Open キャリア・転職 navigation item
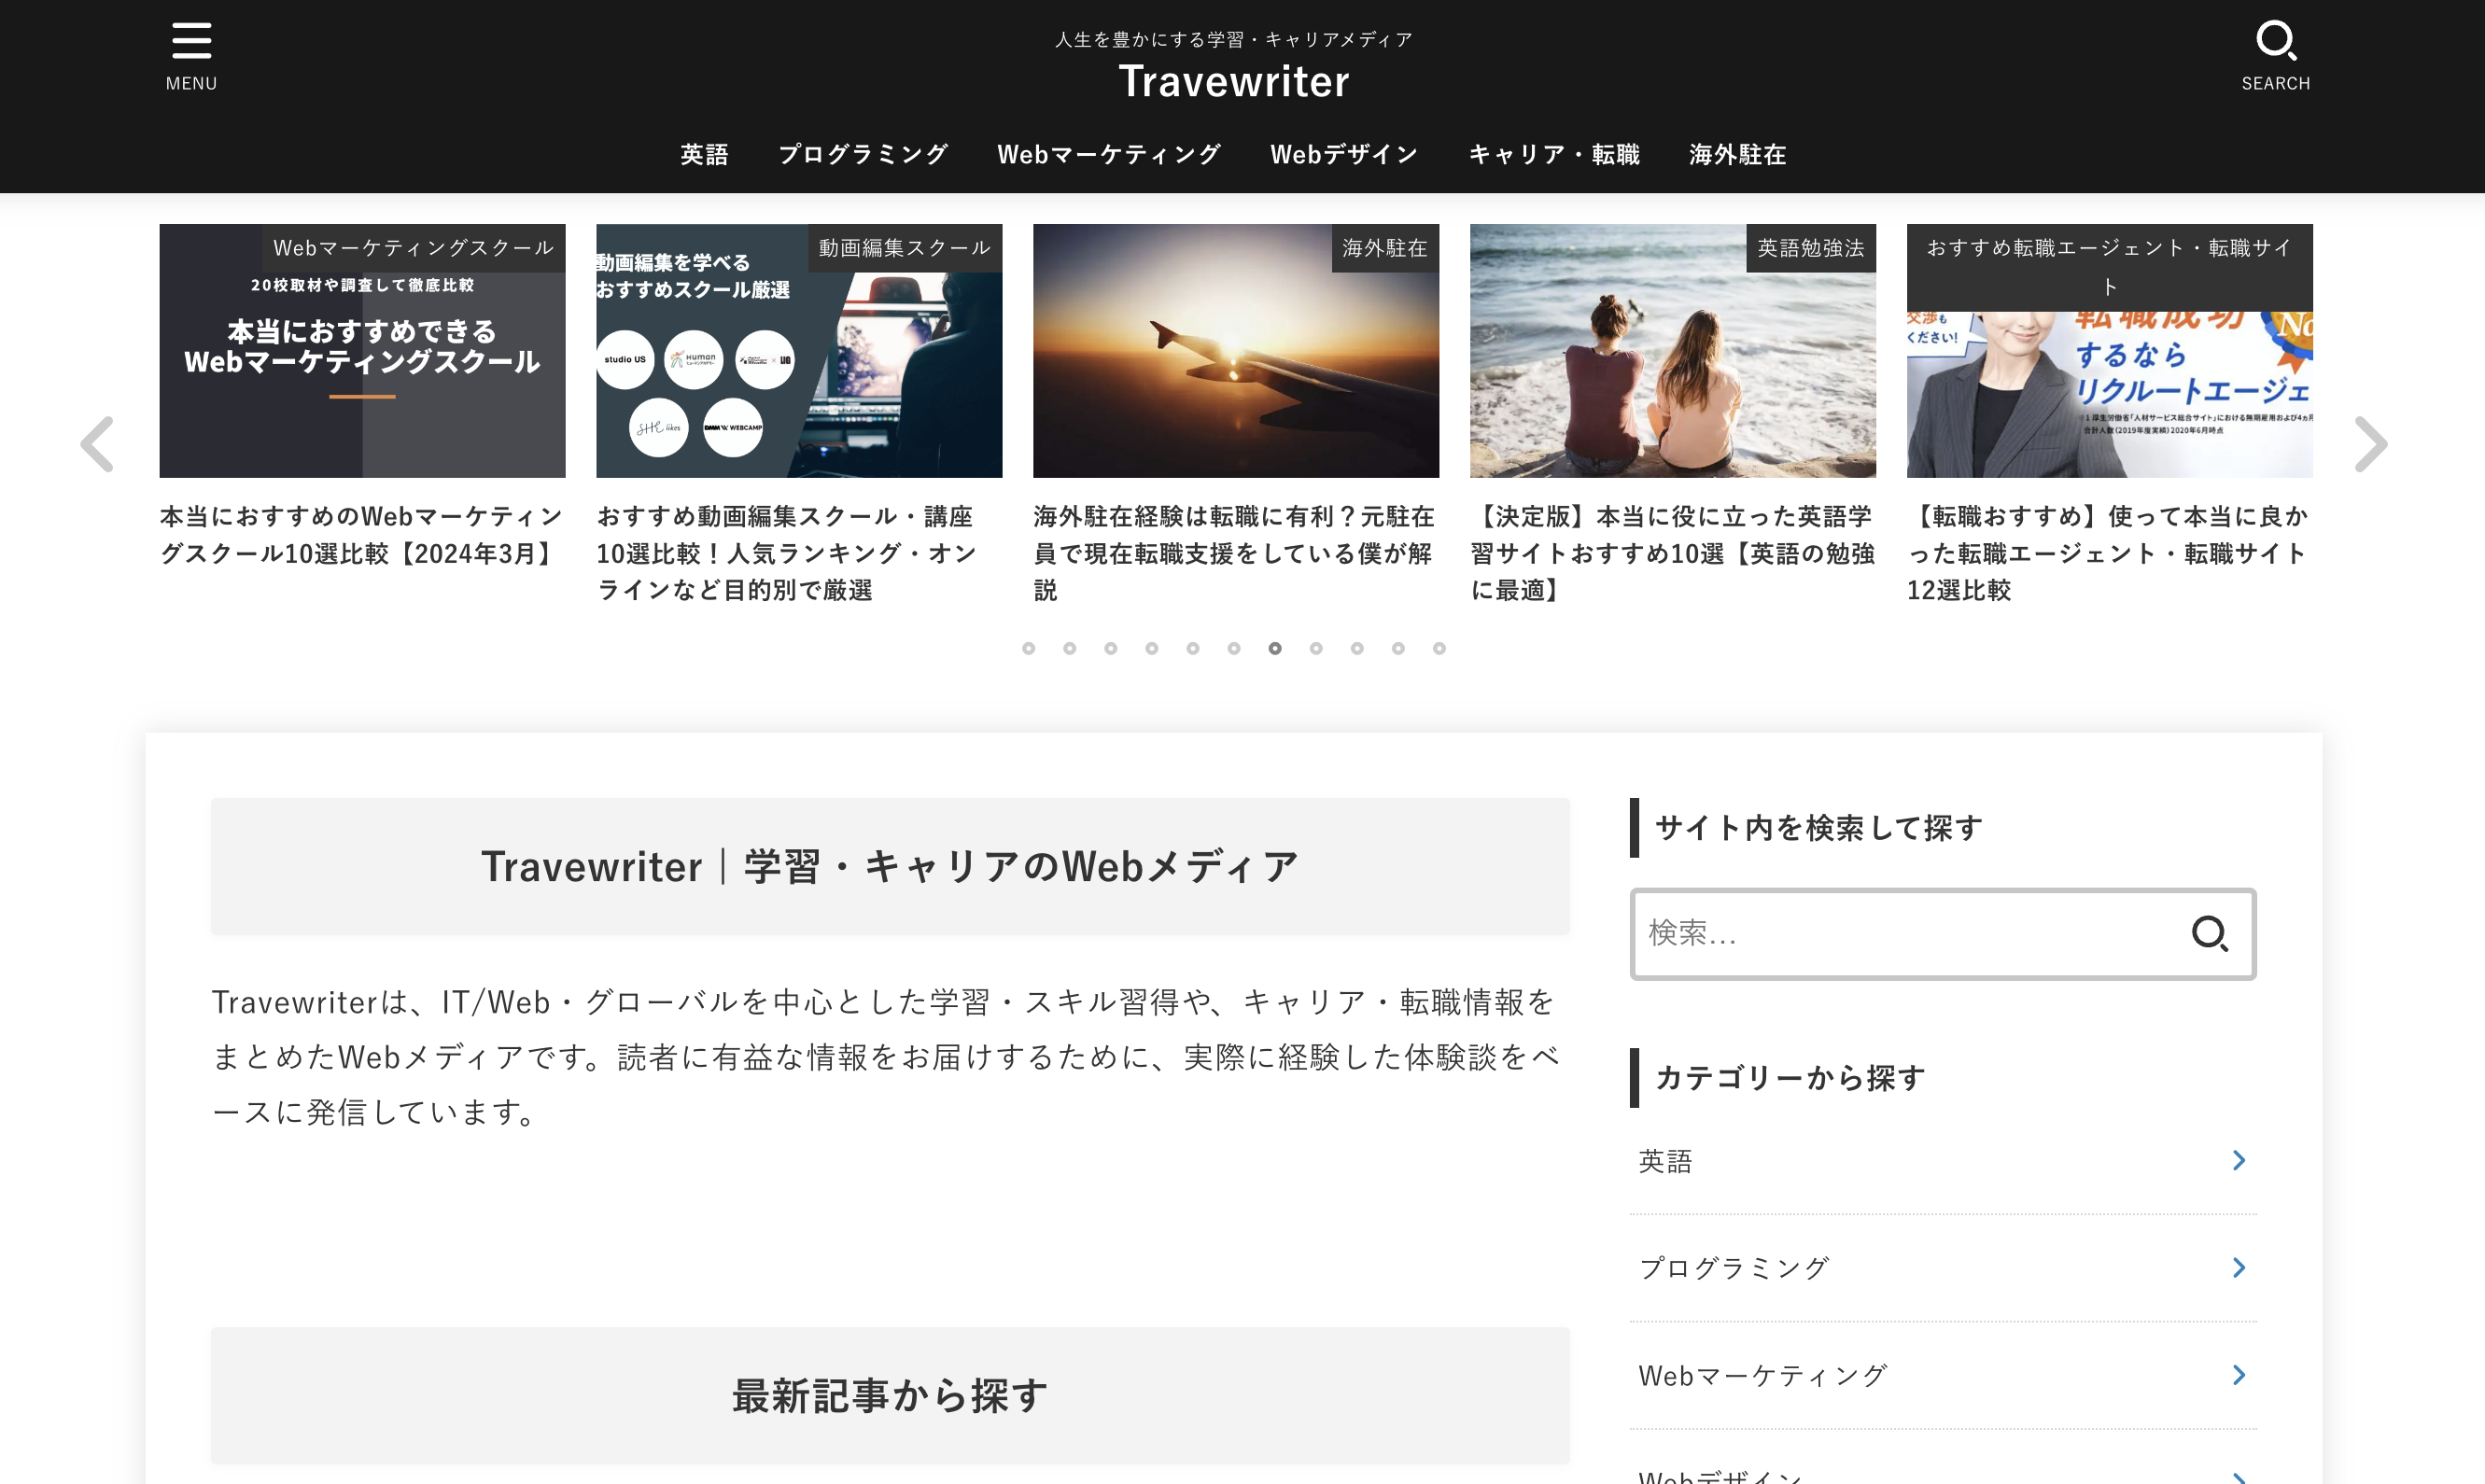 tap(1553, 155)
